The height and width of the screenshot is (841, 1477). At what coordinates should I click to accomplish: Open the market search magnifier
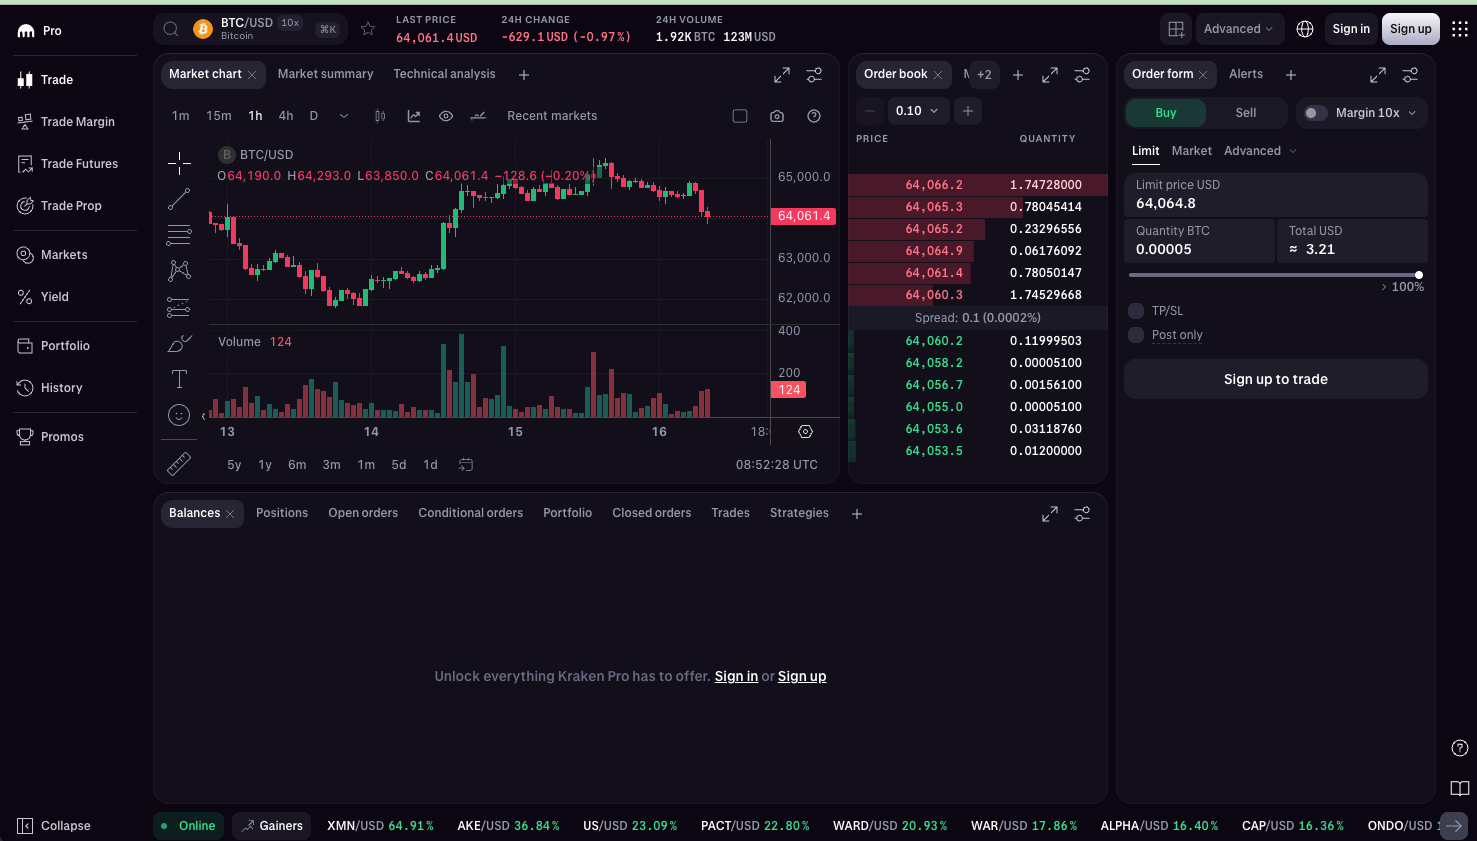point(171,29)
